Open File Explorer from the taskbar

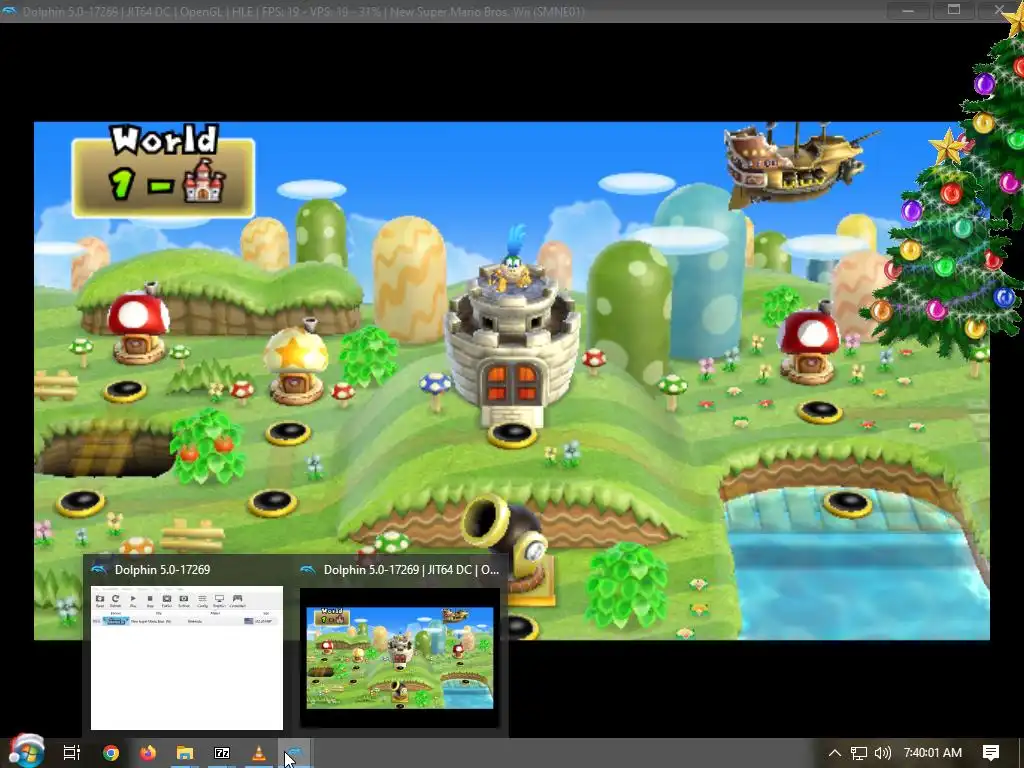(185, 753)
